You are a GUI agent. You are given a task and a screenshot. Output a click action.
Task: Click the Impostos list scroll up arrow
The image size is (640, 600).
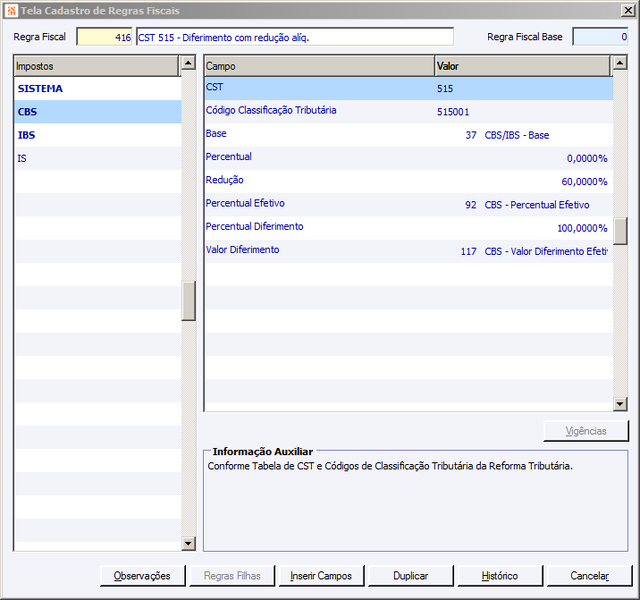pyautogui.click(x=188, y=63)
